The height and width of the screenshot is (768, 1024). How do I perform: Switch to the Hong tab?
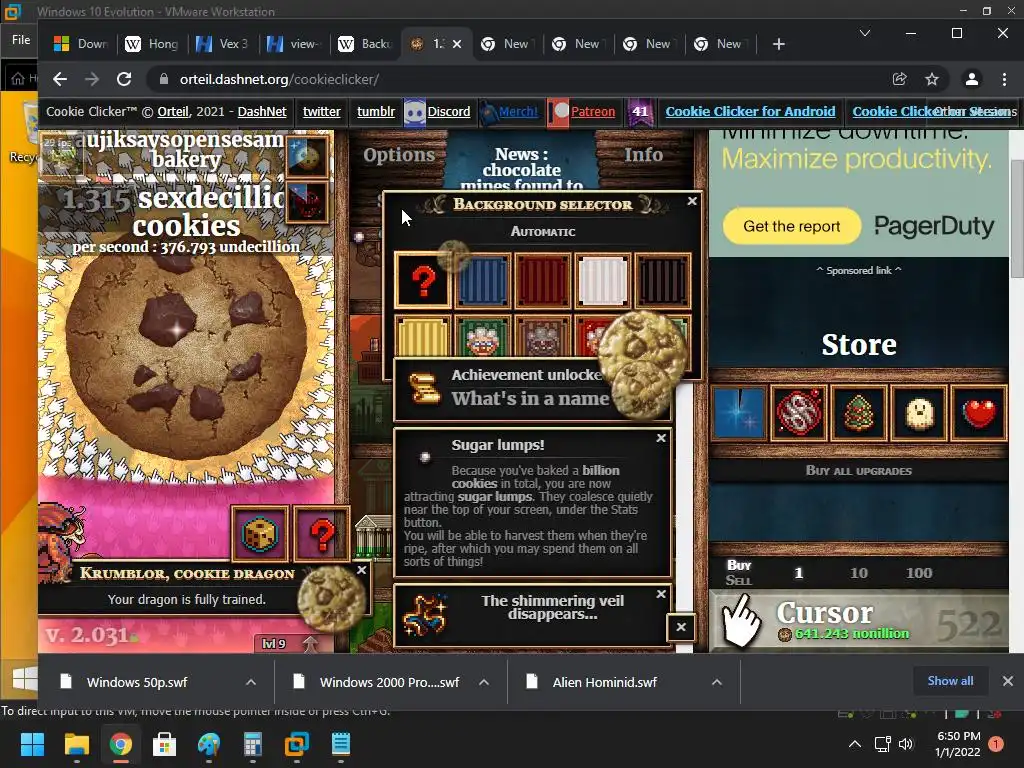152,44
